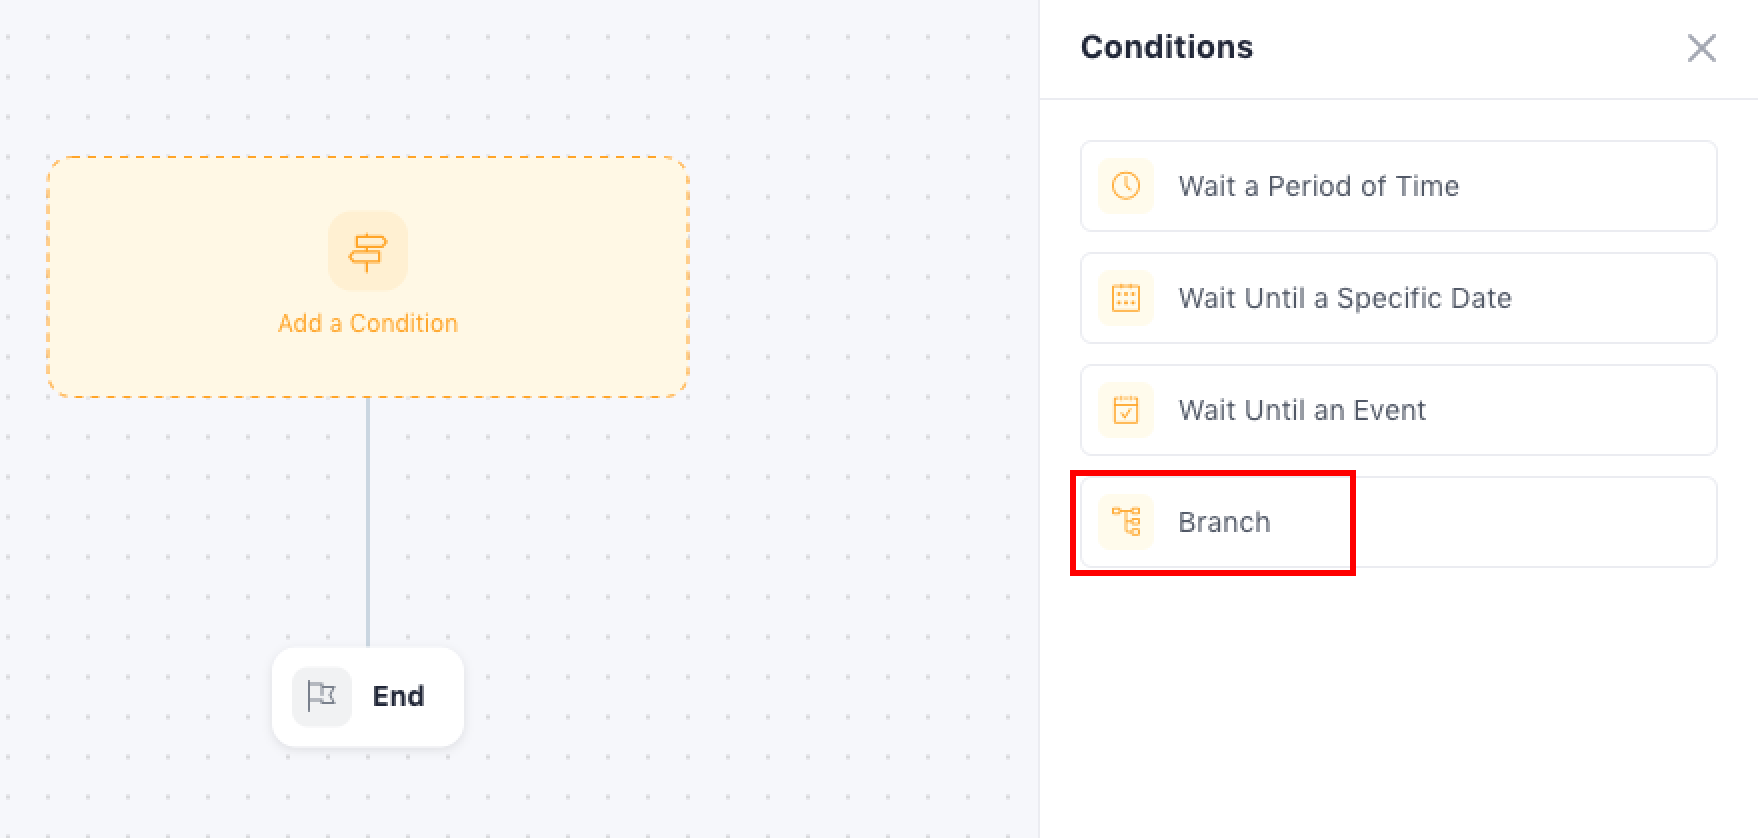Click the signpost icon in condition placeholder

[368, 251]
